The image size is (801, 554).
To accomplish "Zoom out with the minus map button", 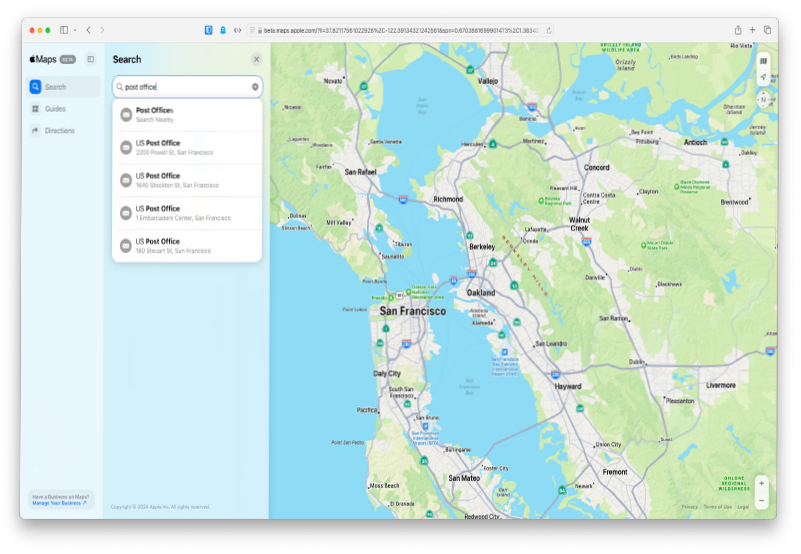I will click(x=761, y=500).
